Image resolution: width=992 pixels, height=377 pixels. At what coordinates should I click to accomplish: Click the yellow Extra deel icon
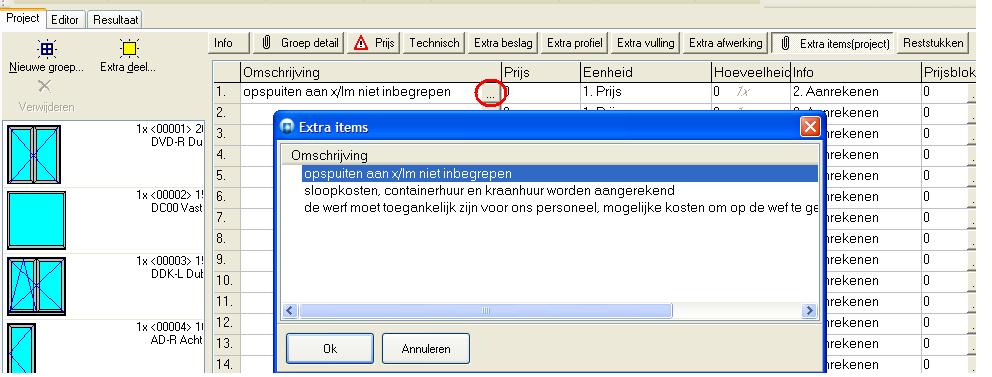click(x=129, y=49)
